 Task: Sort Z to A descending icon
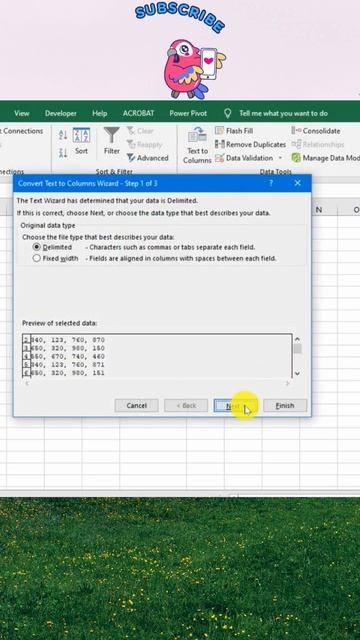click(63, 153)
